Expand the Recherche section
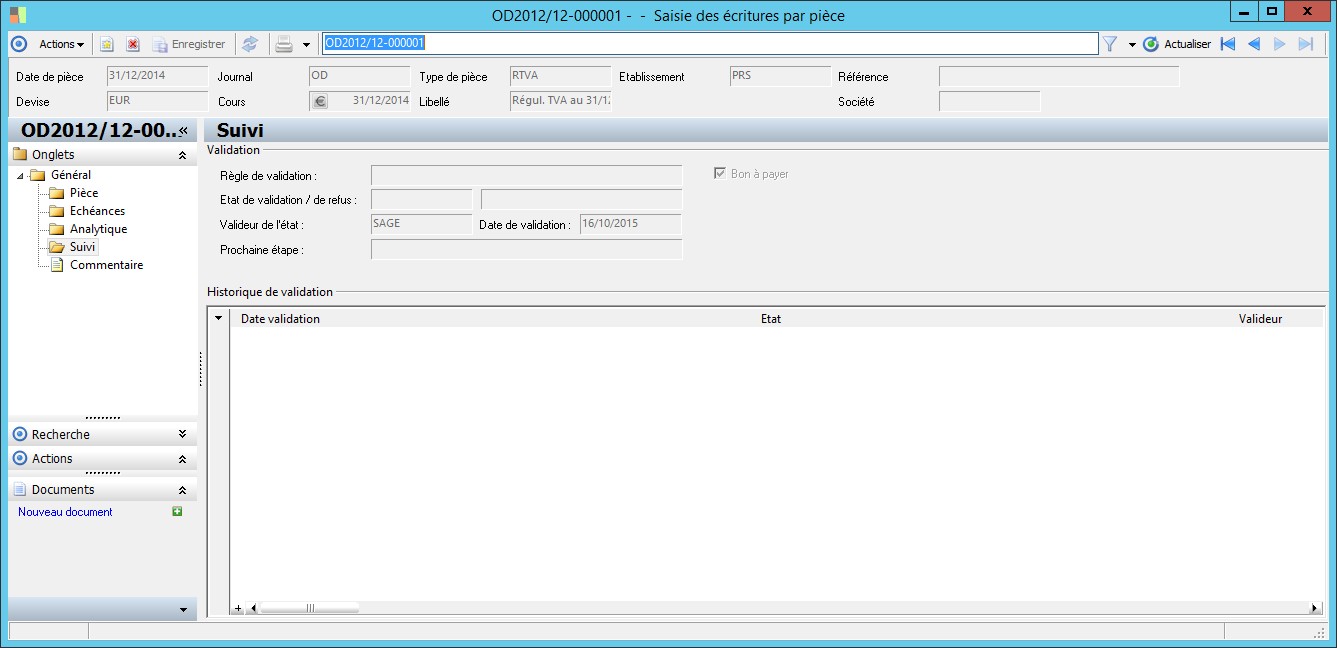Screen dimensions: 1337x648 pos(182,434)
